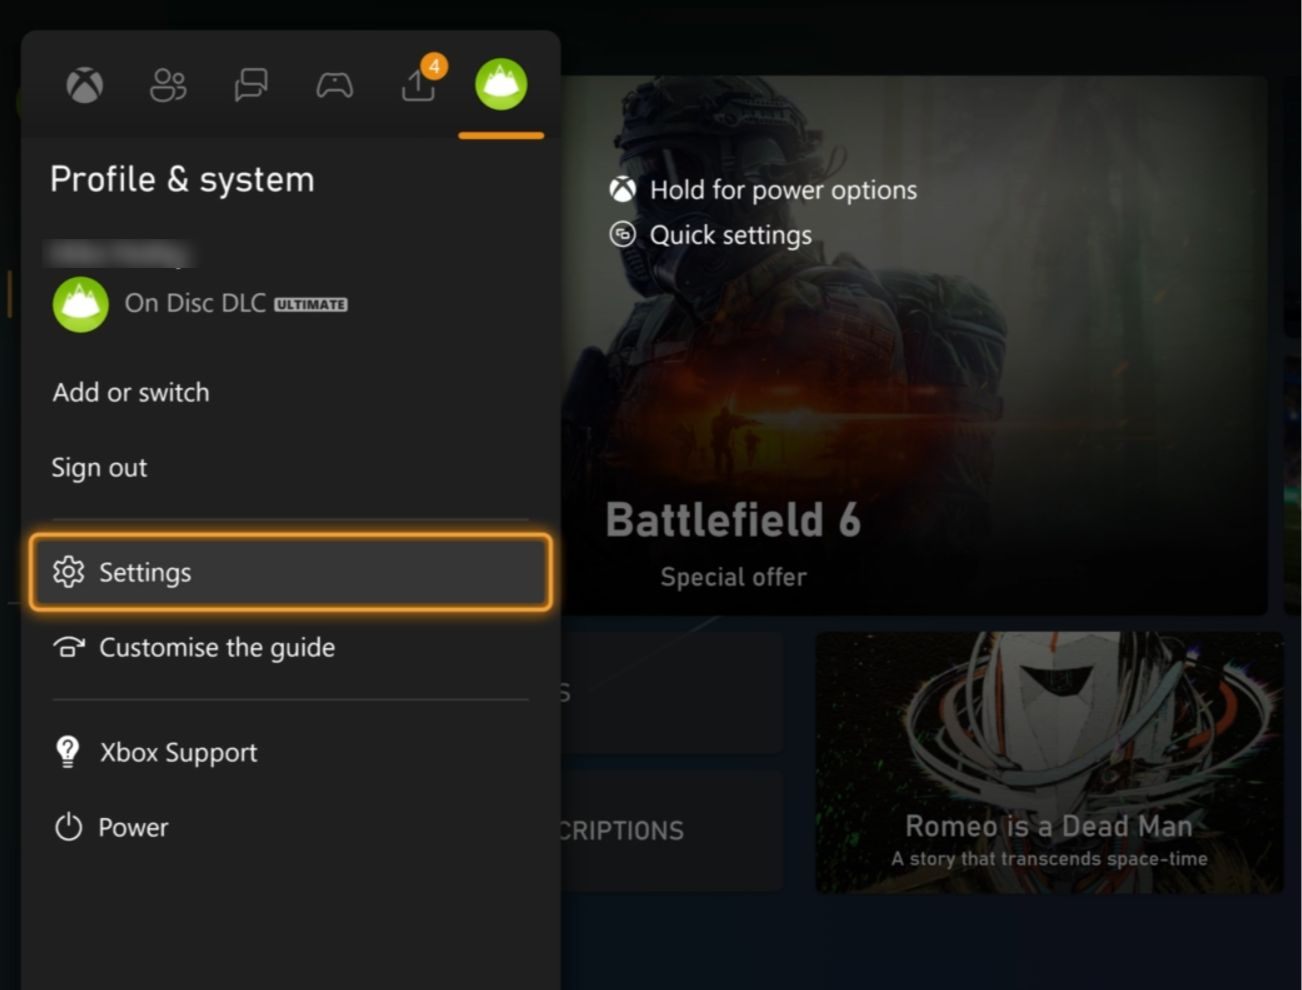Click the Quick settings hint
Image resolution: width=1302 pixels, height=990 pixels.
(x=731, y=235)
